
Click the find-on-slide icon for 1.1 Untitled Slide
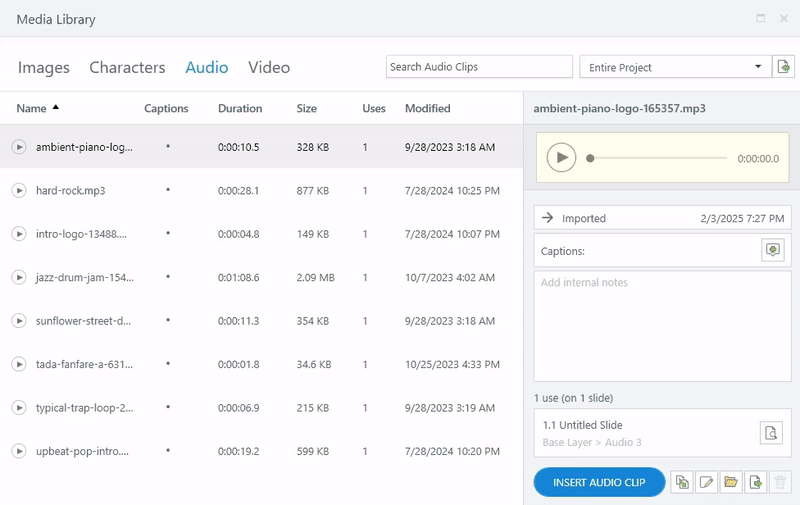coord(770,433)
